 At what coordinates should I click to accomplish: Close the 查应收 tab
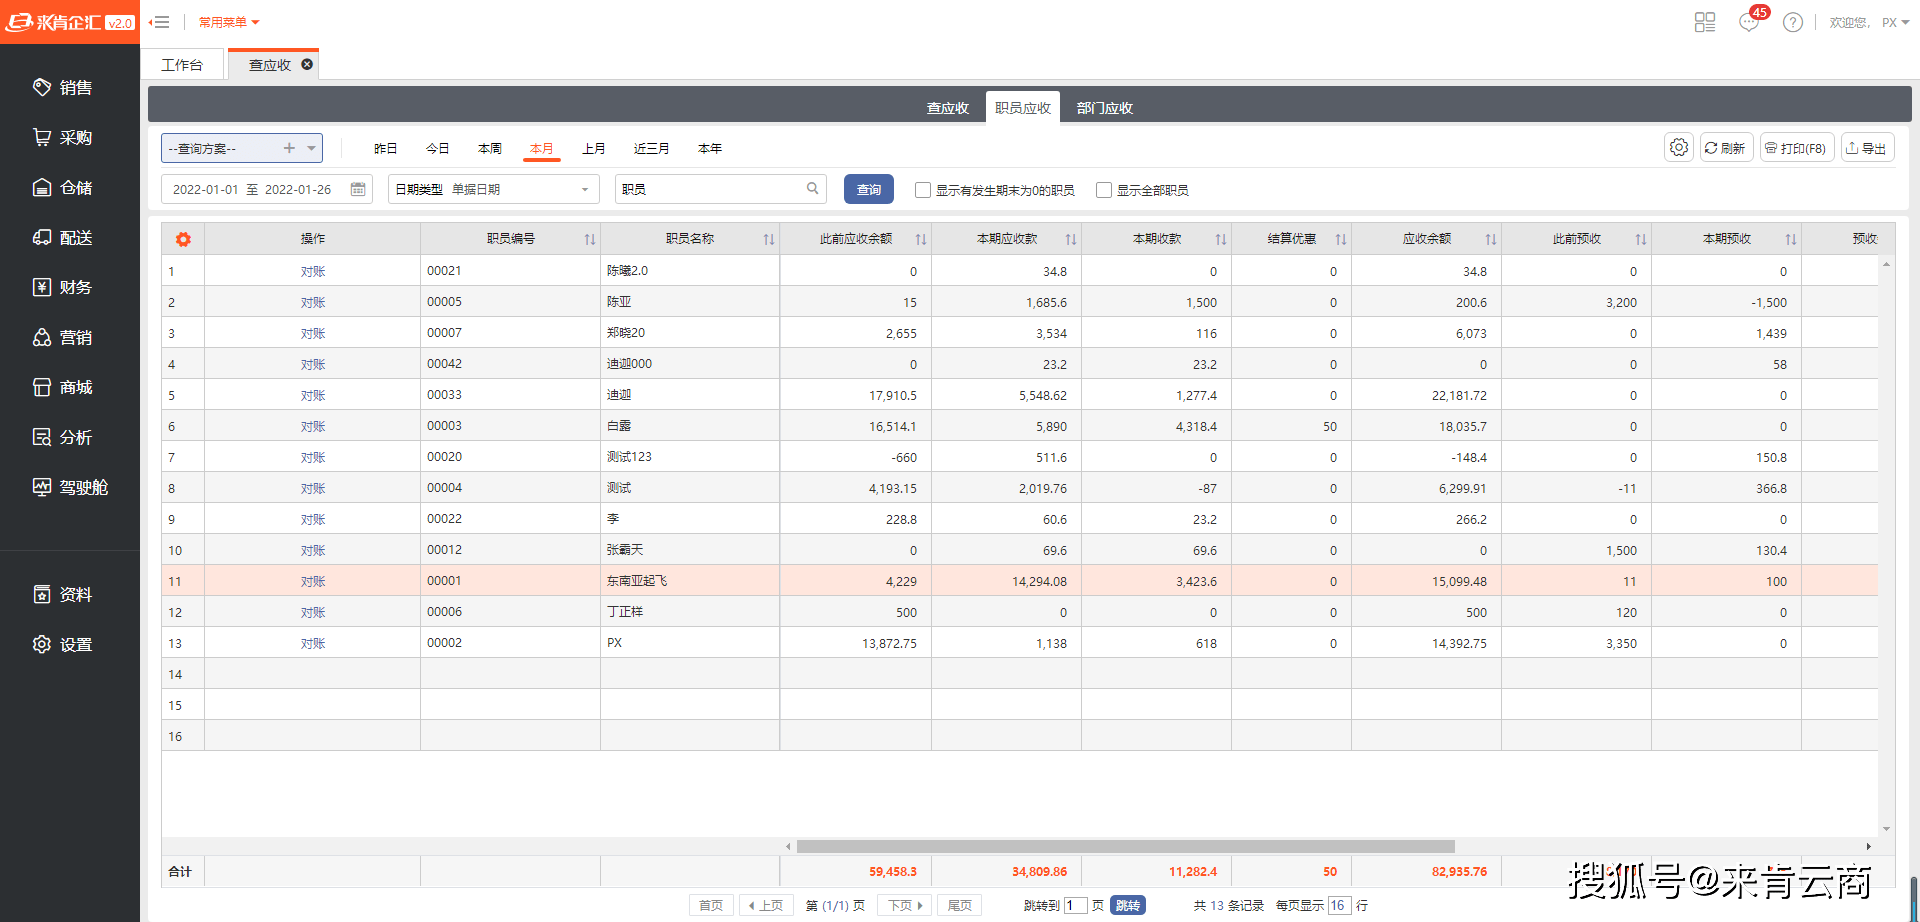pyautogui.click(x=307, y=64)
